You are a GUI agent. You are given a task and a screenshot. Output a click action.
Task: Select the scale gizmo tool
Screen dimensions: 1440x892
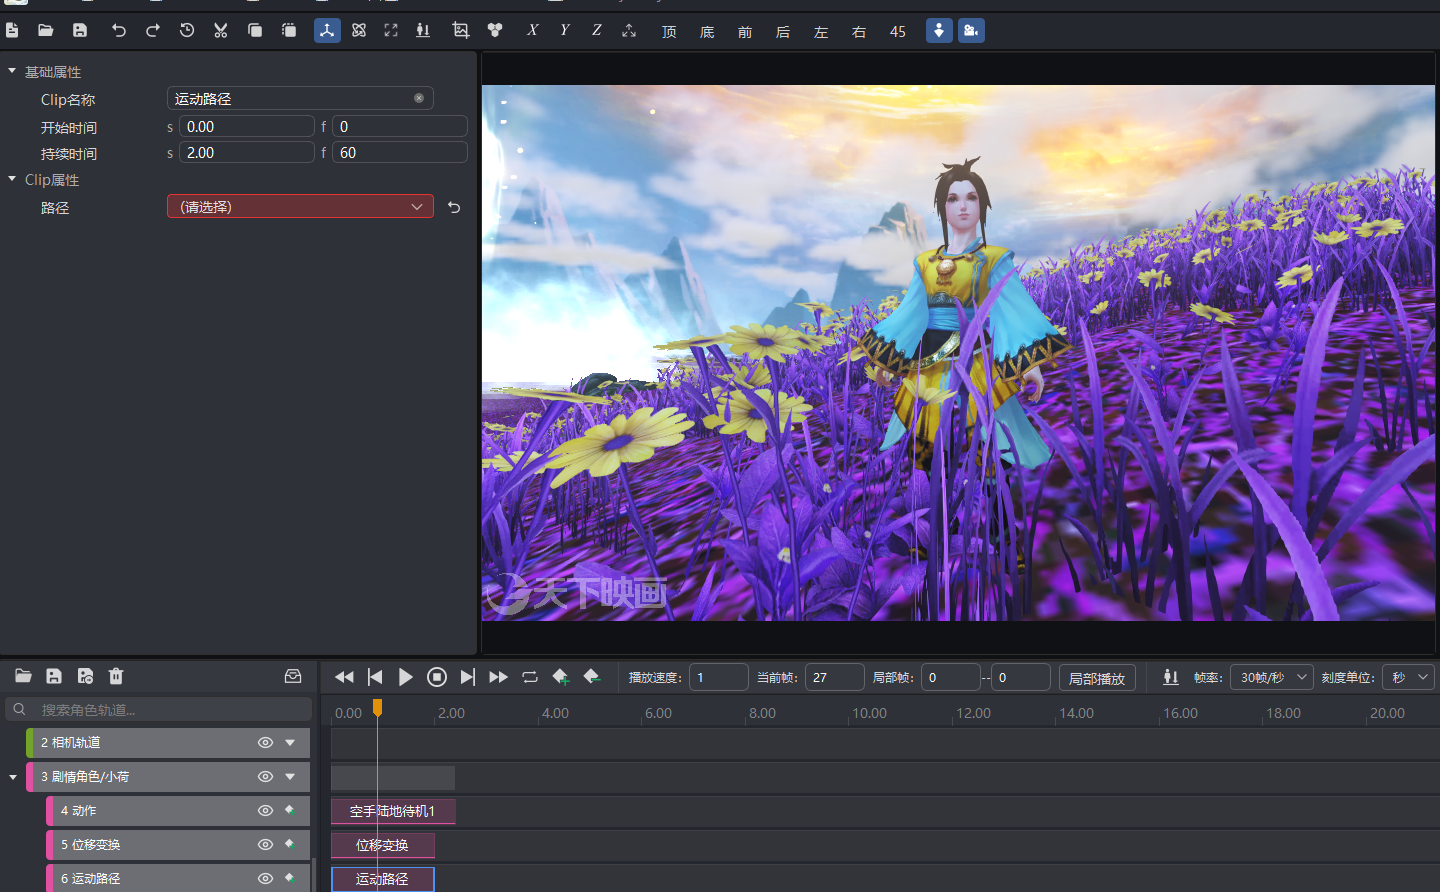tap(391, 31)
